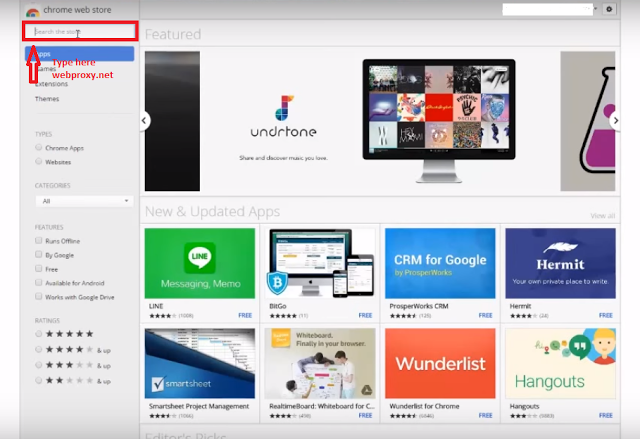Open the Extensions sidebar section
The height and width of the screenshot is (439, 640).
pyautogui.click(x=51, y=84)
